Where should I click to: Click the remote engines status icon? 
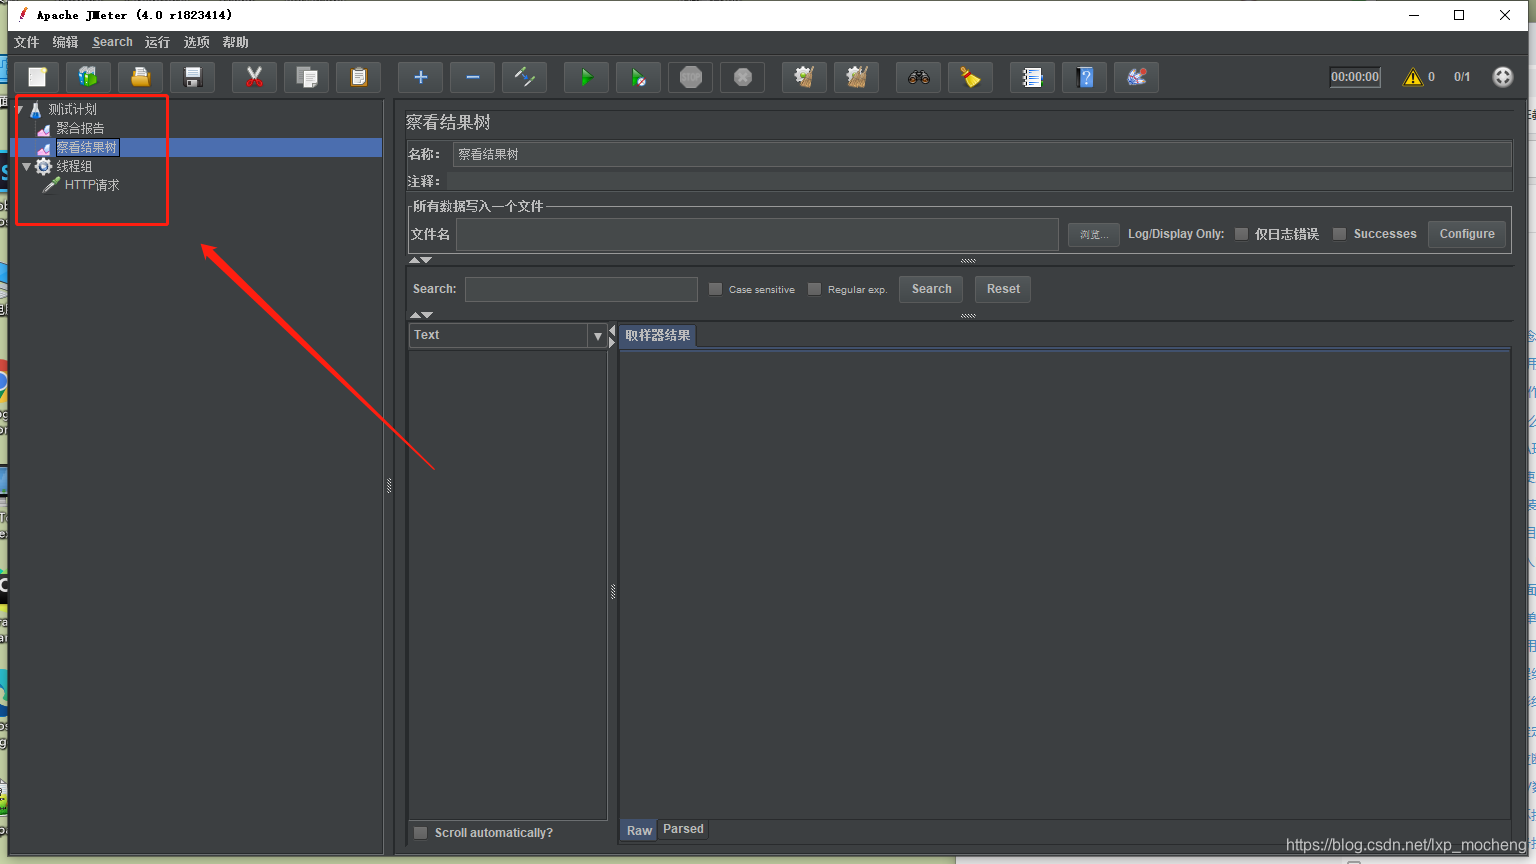point(1502,77)
